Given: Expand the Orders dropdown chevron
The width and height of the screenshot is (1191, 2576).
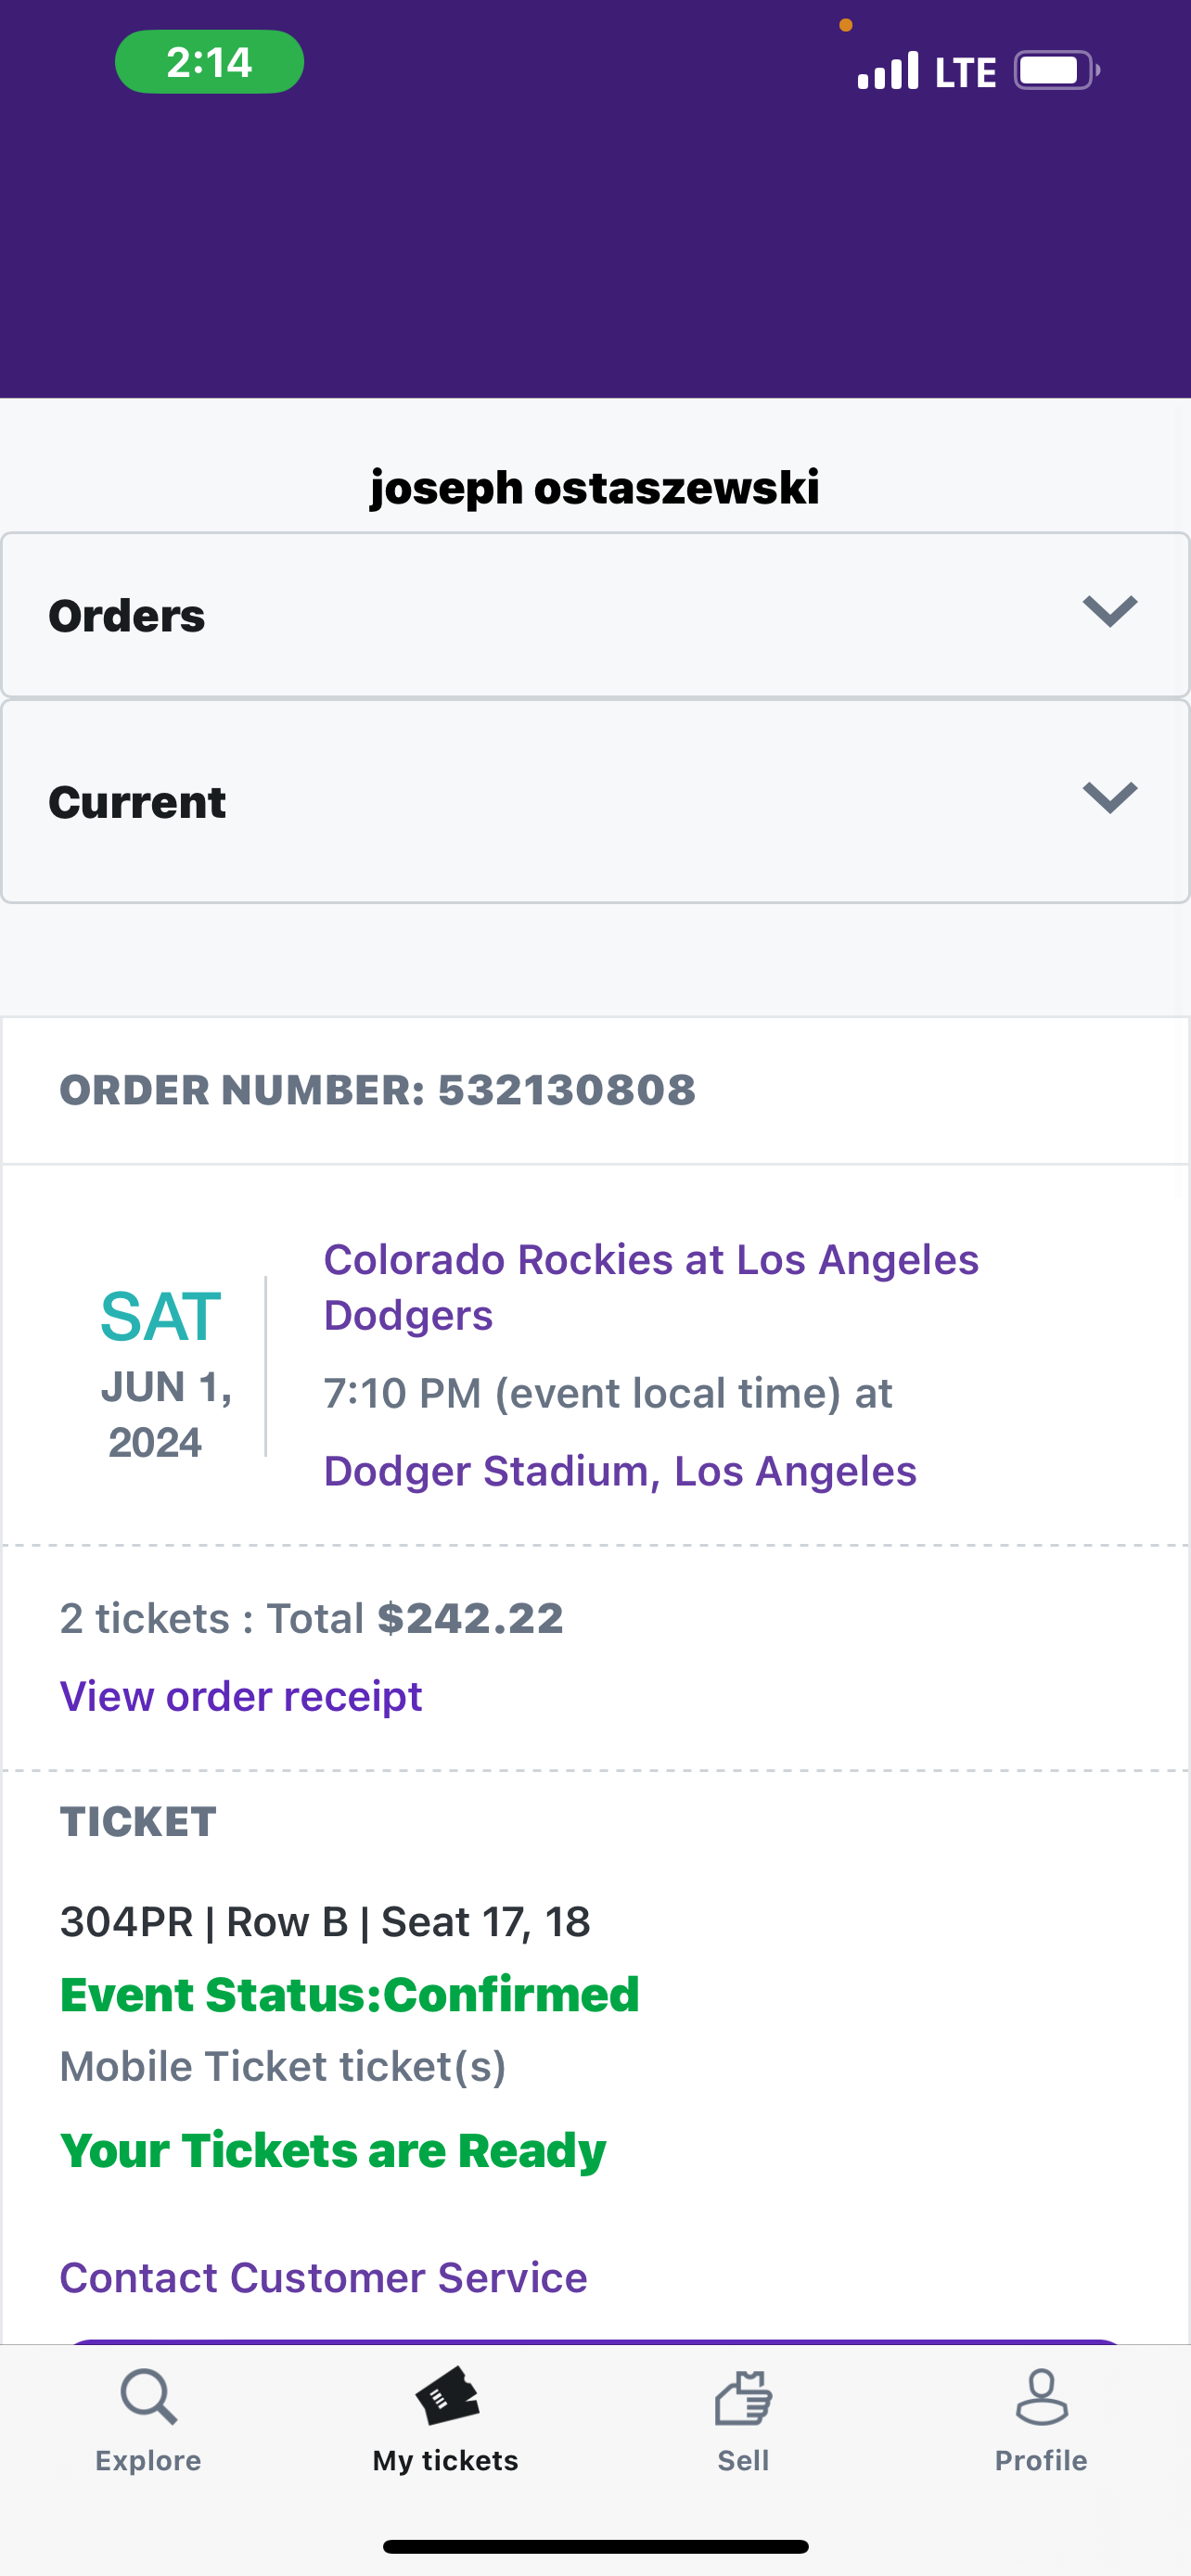Looking at the screenshot, I should coord(1110,612).
